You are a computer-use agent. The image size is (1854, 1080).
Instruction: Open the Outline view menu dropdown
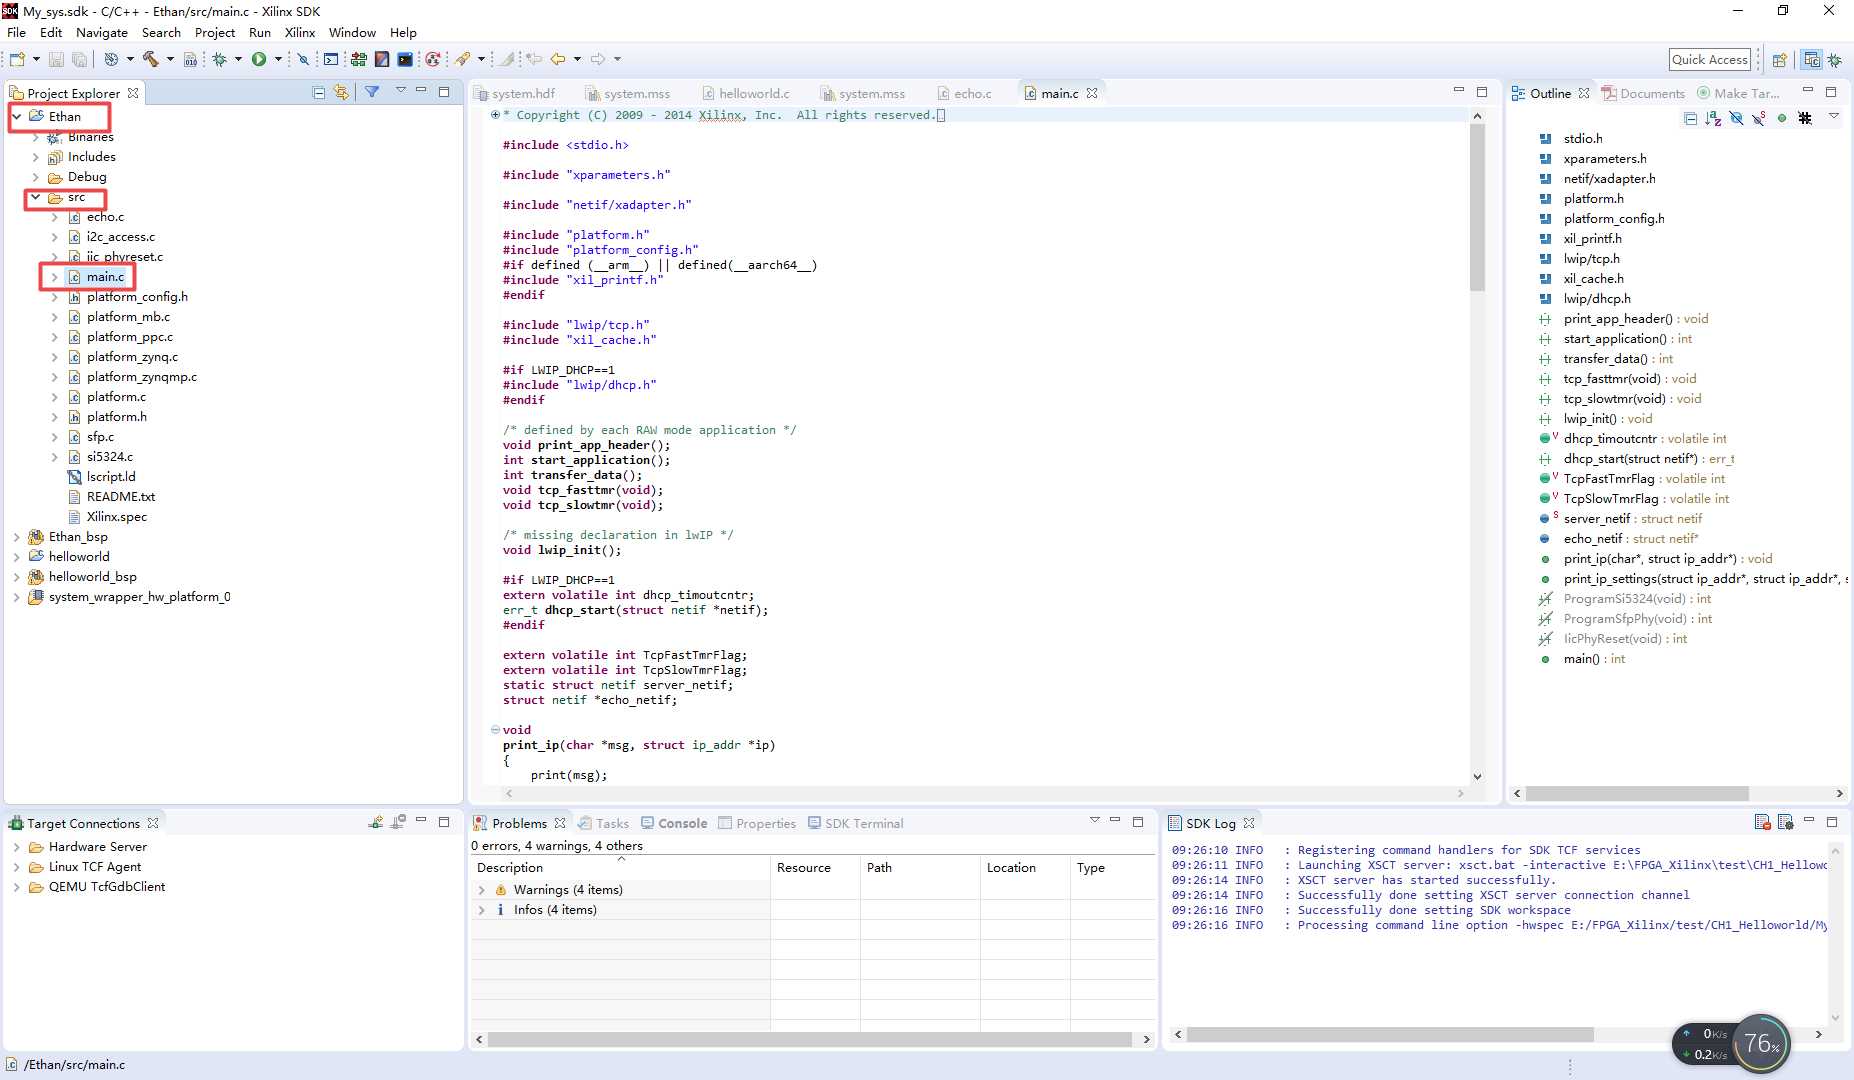1834,117
